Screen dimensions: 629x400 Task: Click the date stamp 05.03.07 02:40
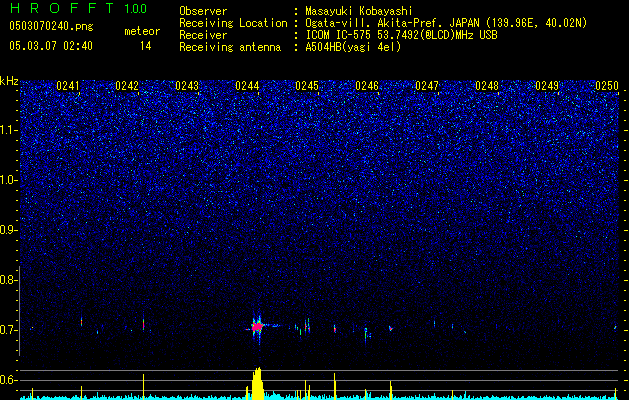point(51,46)
